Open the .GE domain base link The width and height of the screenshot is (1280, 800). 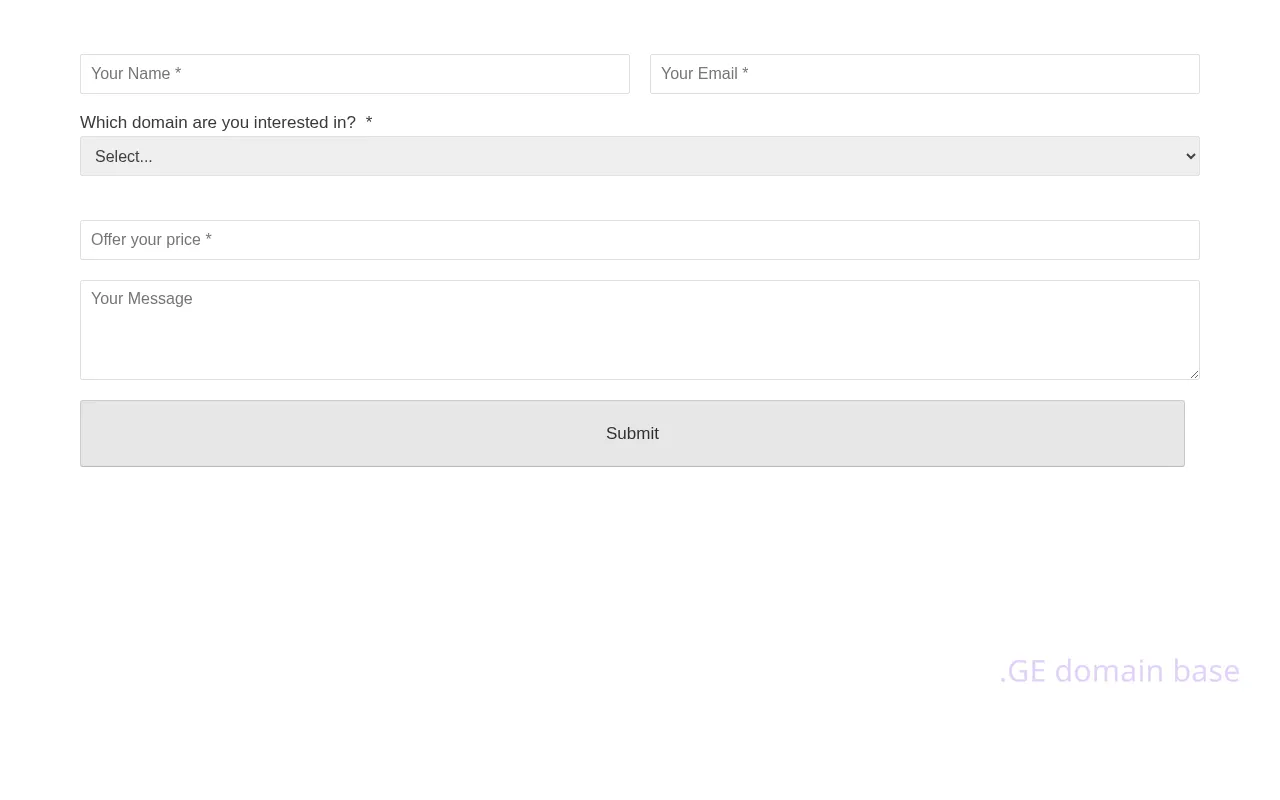1119,671
